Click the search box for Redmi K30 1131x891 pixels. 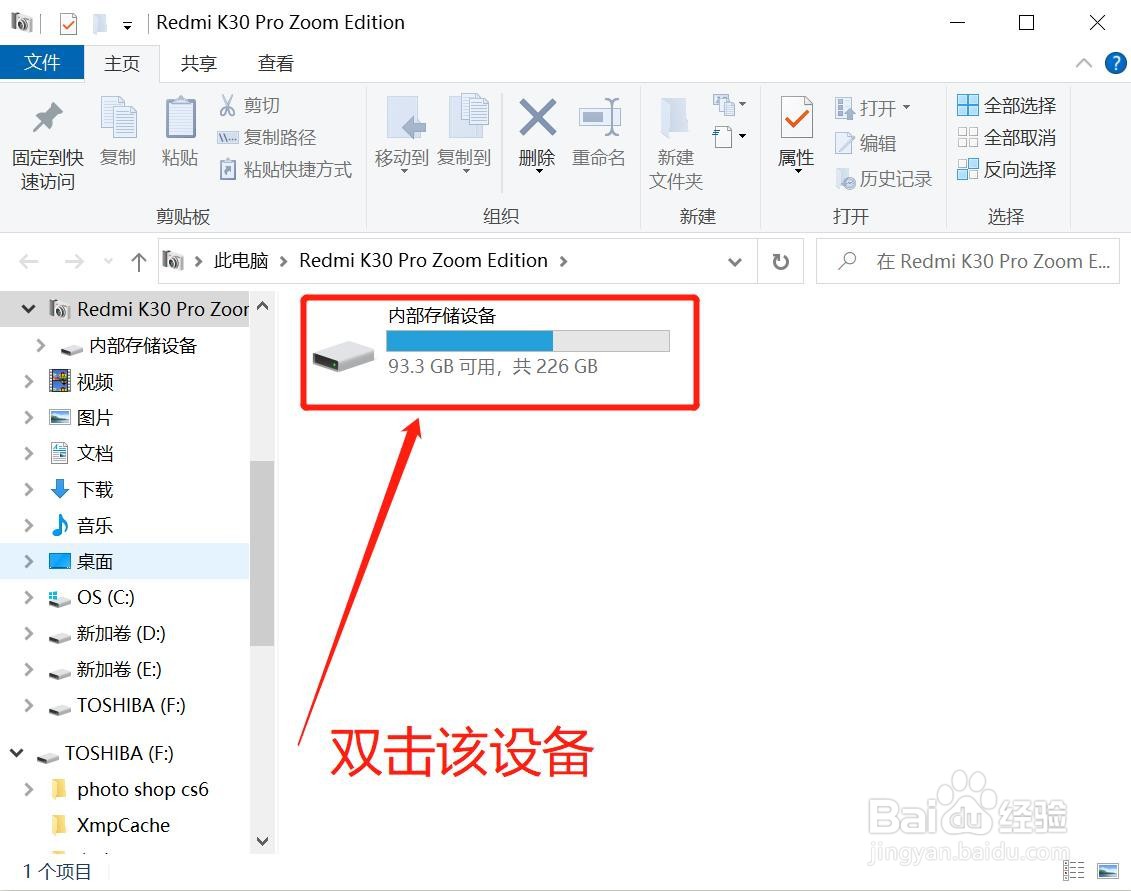968,261
